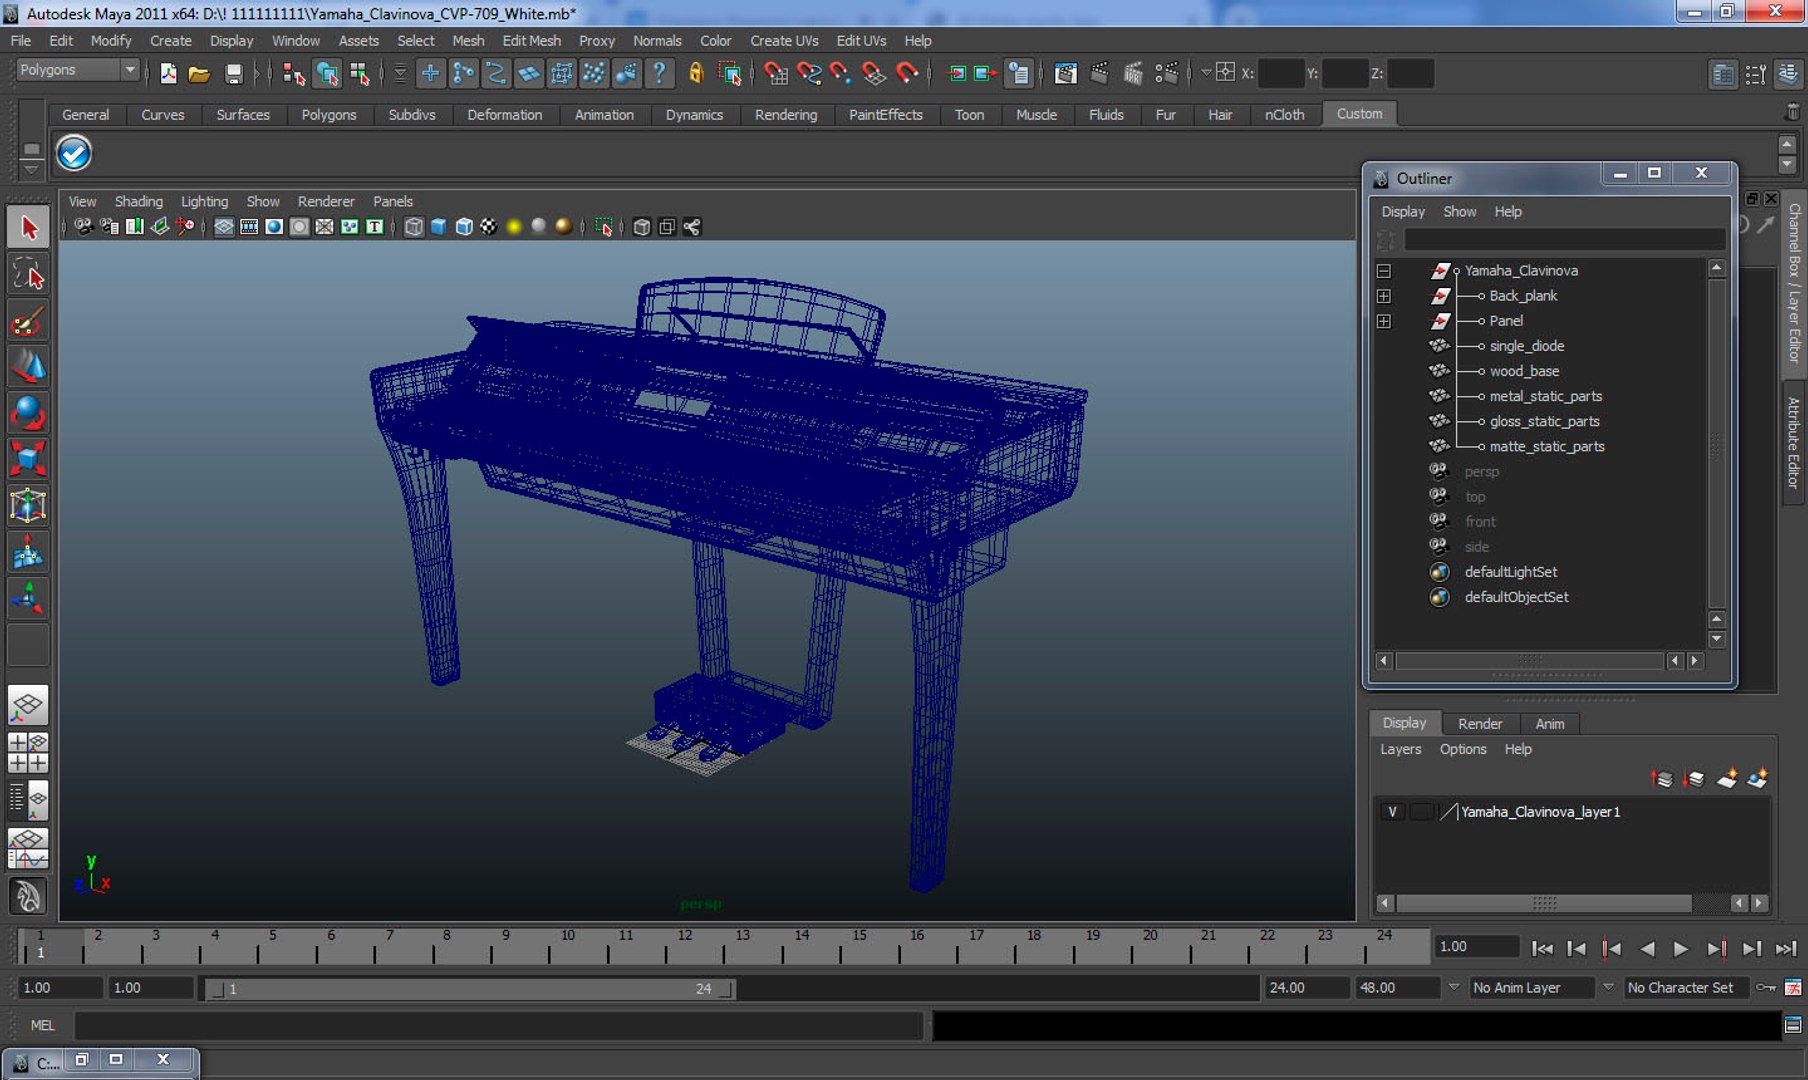Click the question mark help icon
Screen dimensions: 1808x1080
(x=659, y=73)
